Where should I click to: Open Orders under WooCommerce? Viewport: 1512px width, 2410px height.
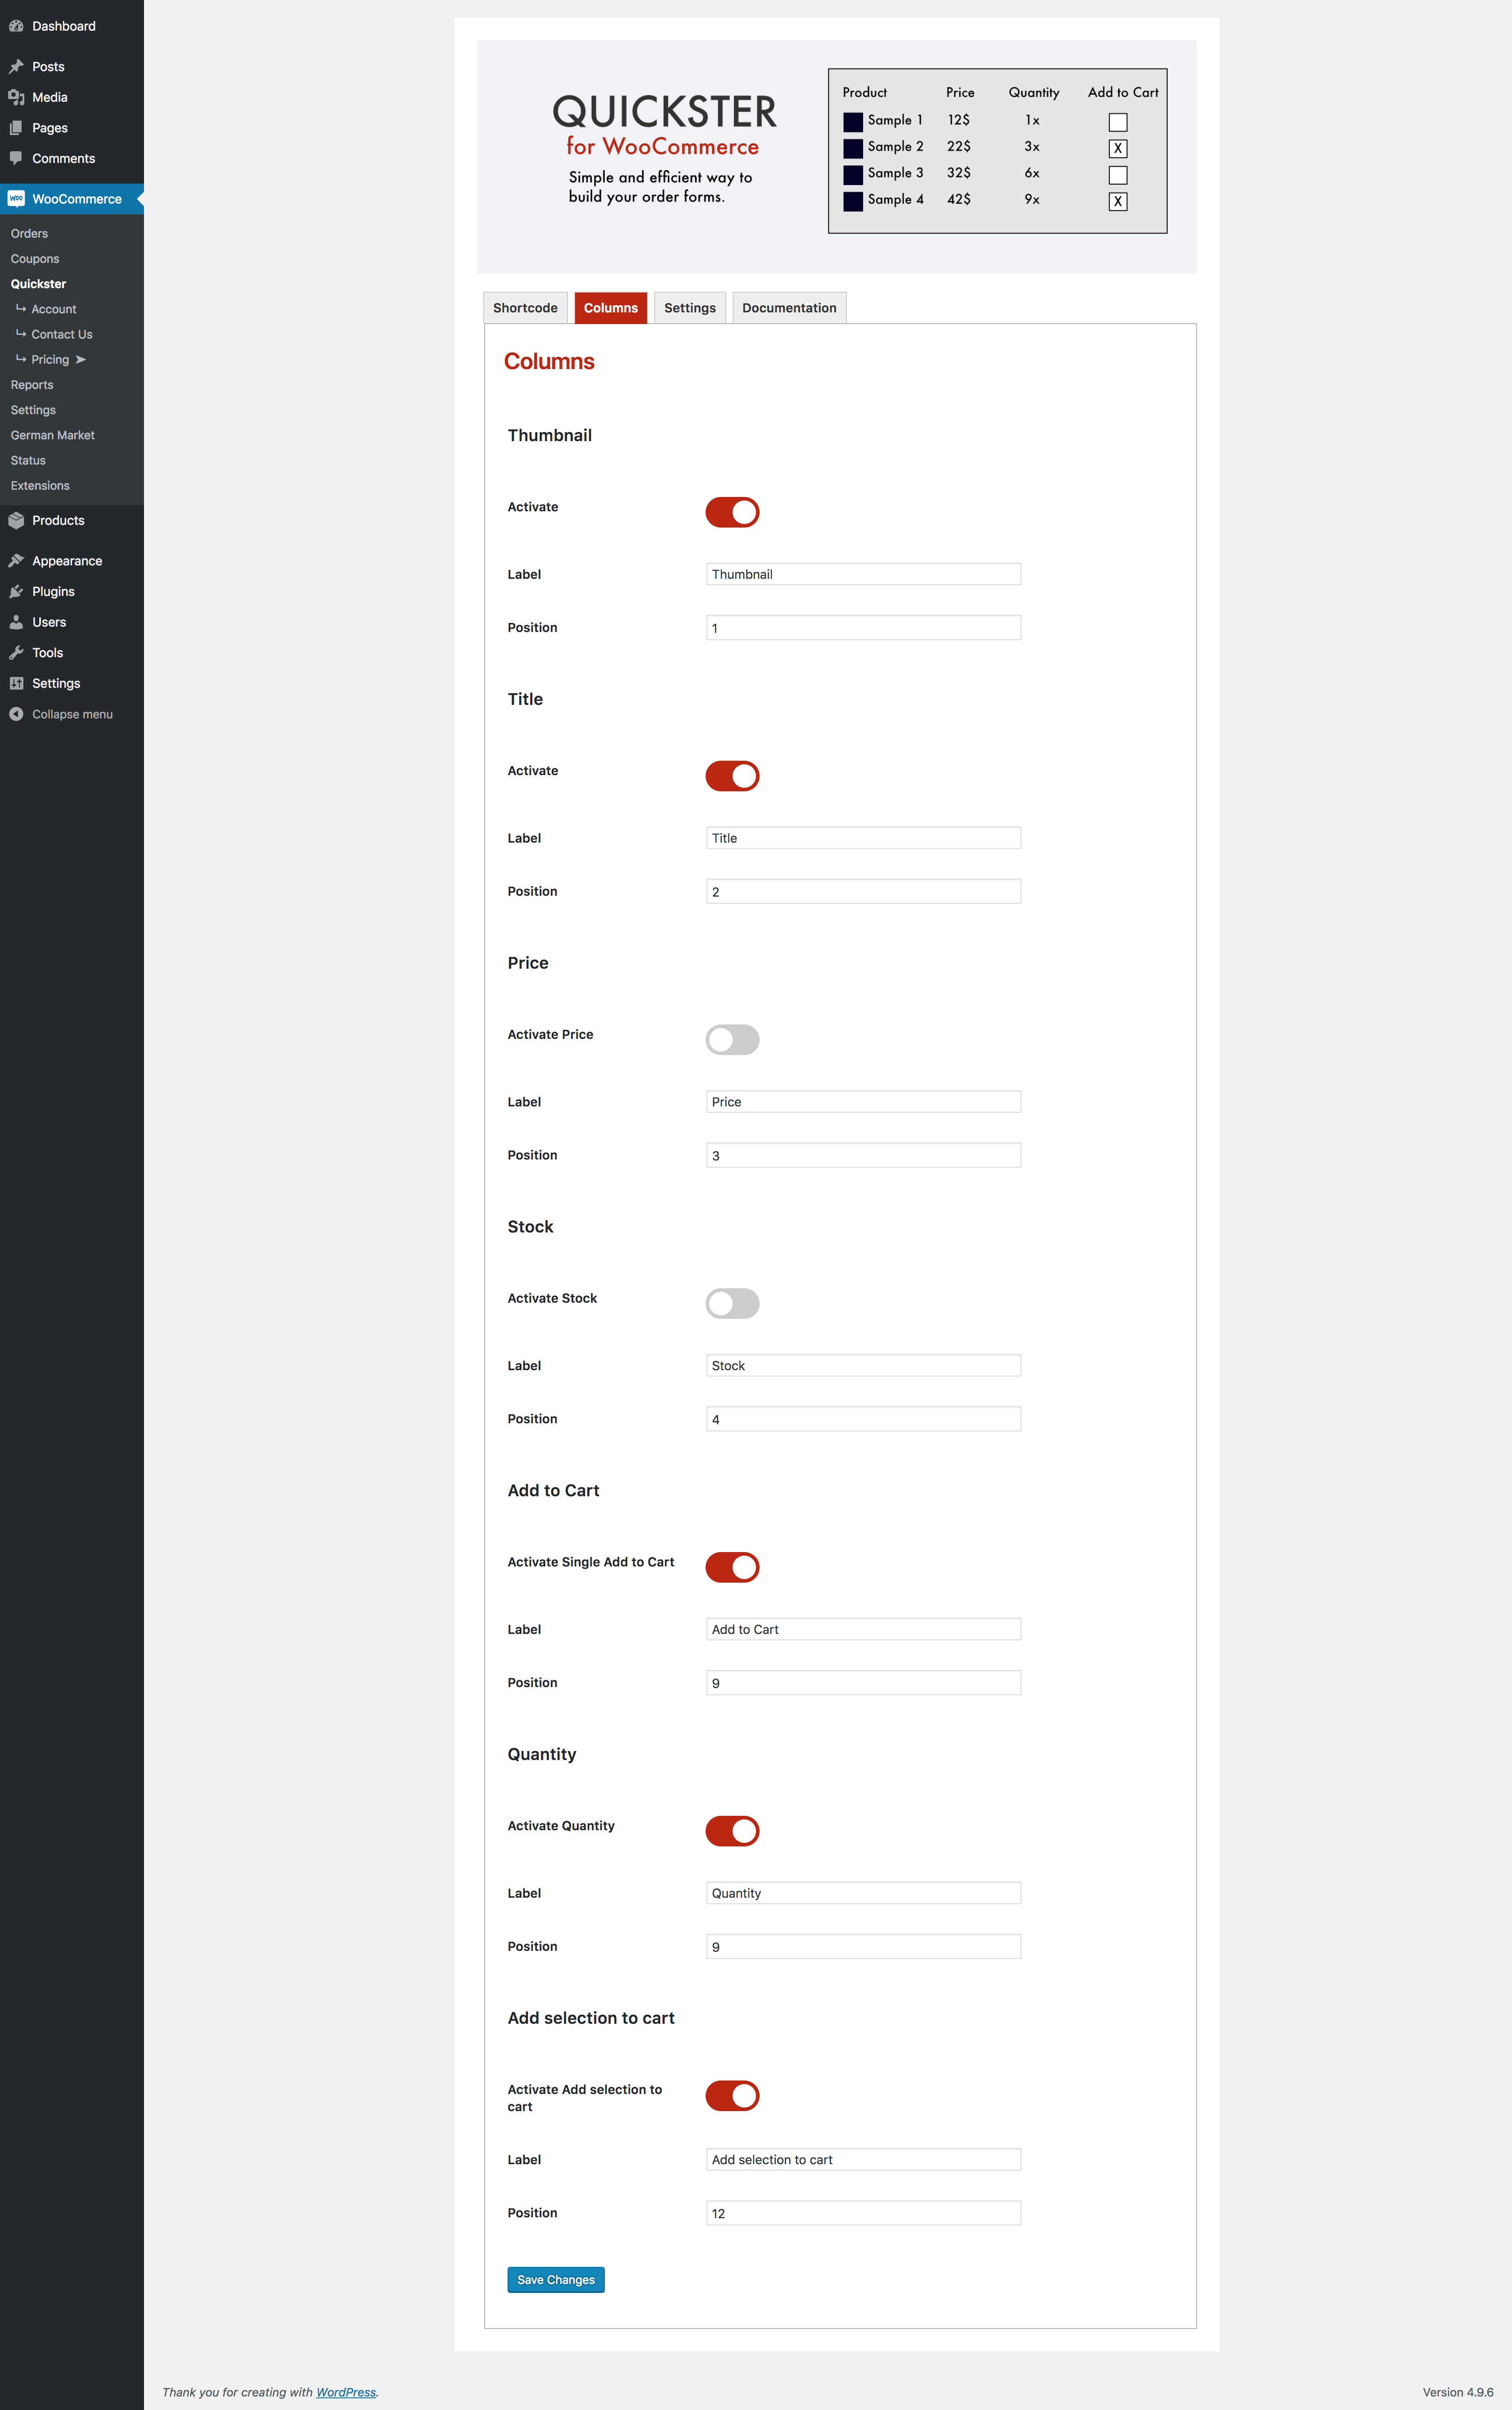click(29, 234)
